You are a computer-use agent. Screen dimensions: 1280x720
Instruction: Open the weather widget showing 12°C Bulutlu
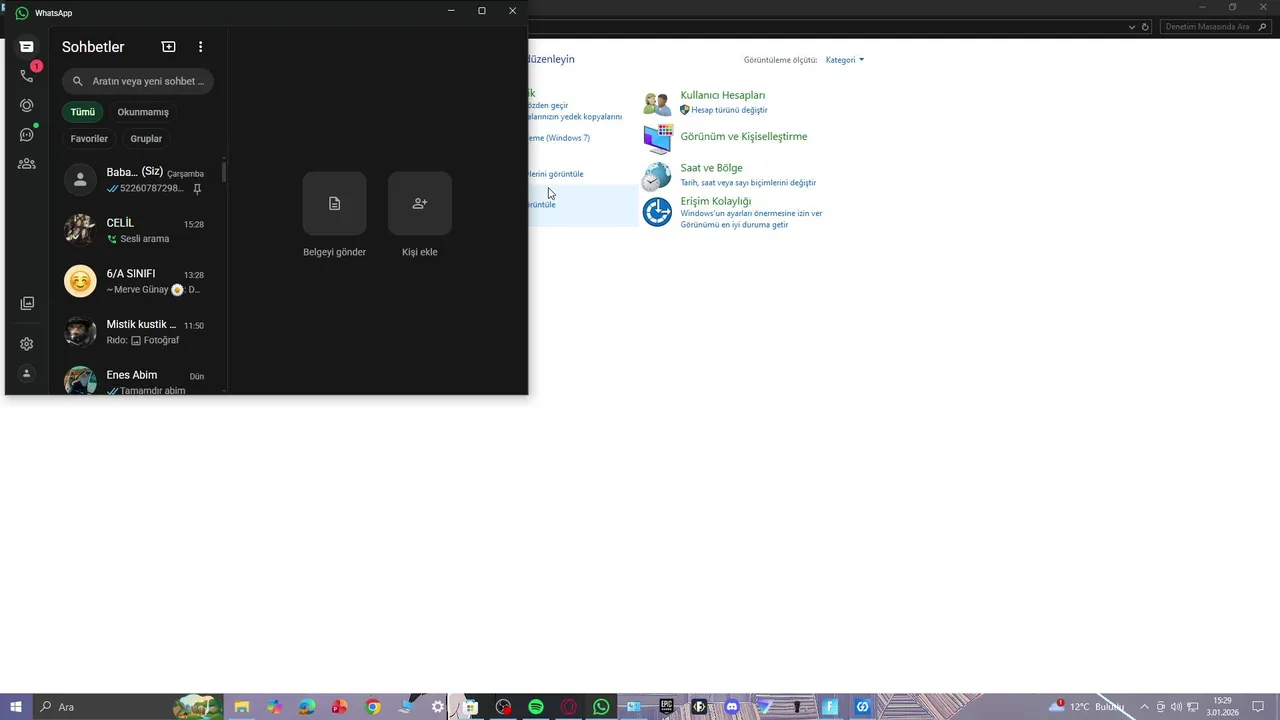click(1087, 706)
